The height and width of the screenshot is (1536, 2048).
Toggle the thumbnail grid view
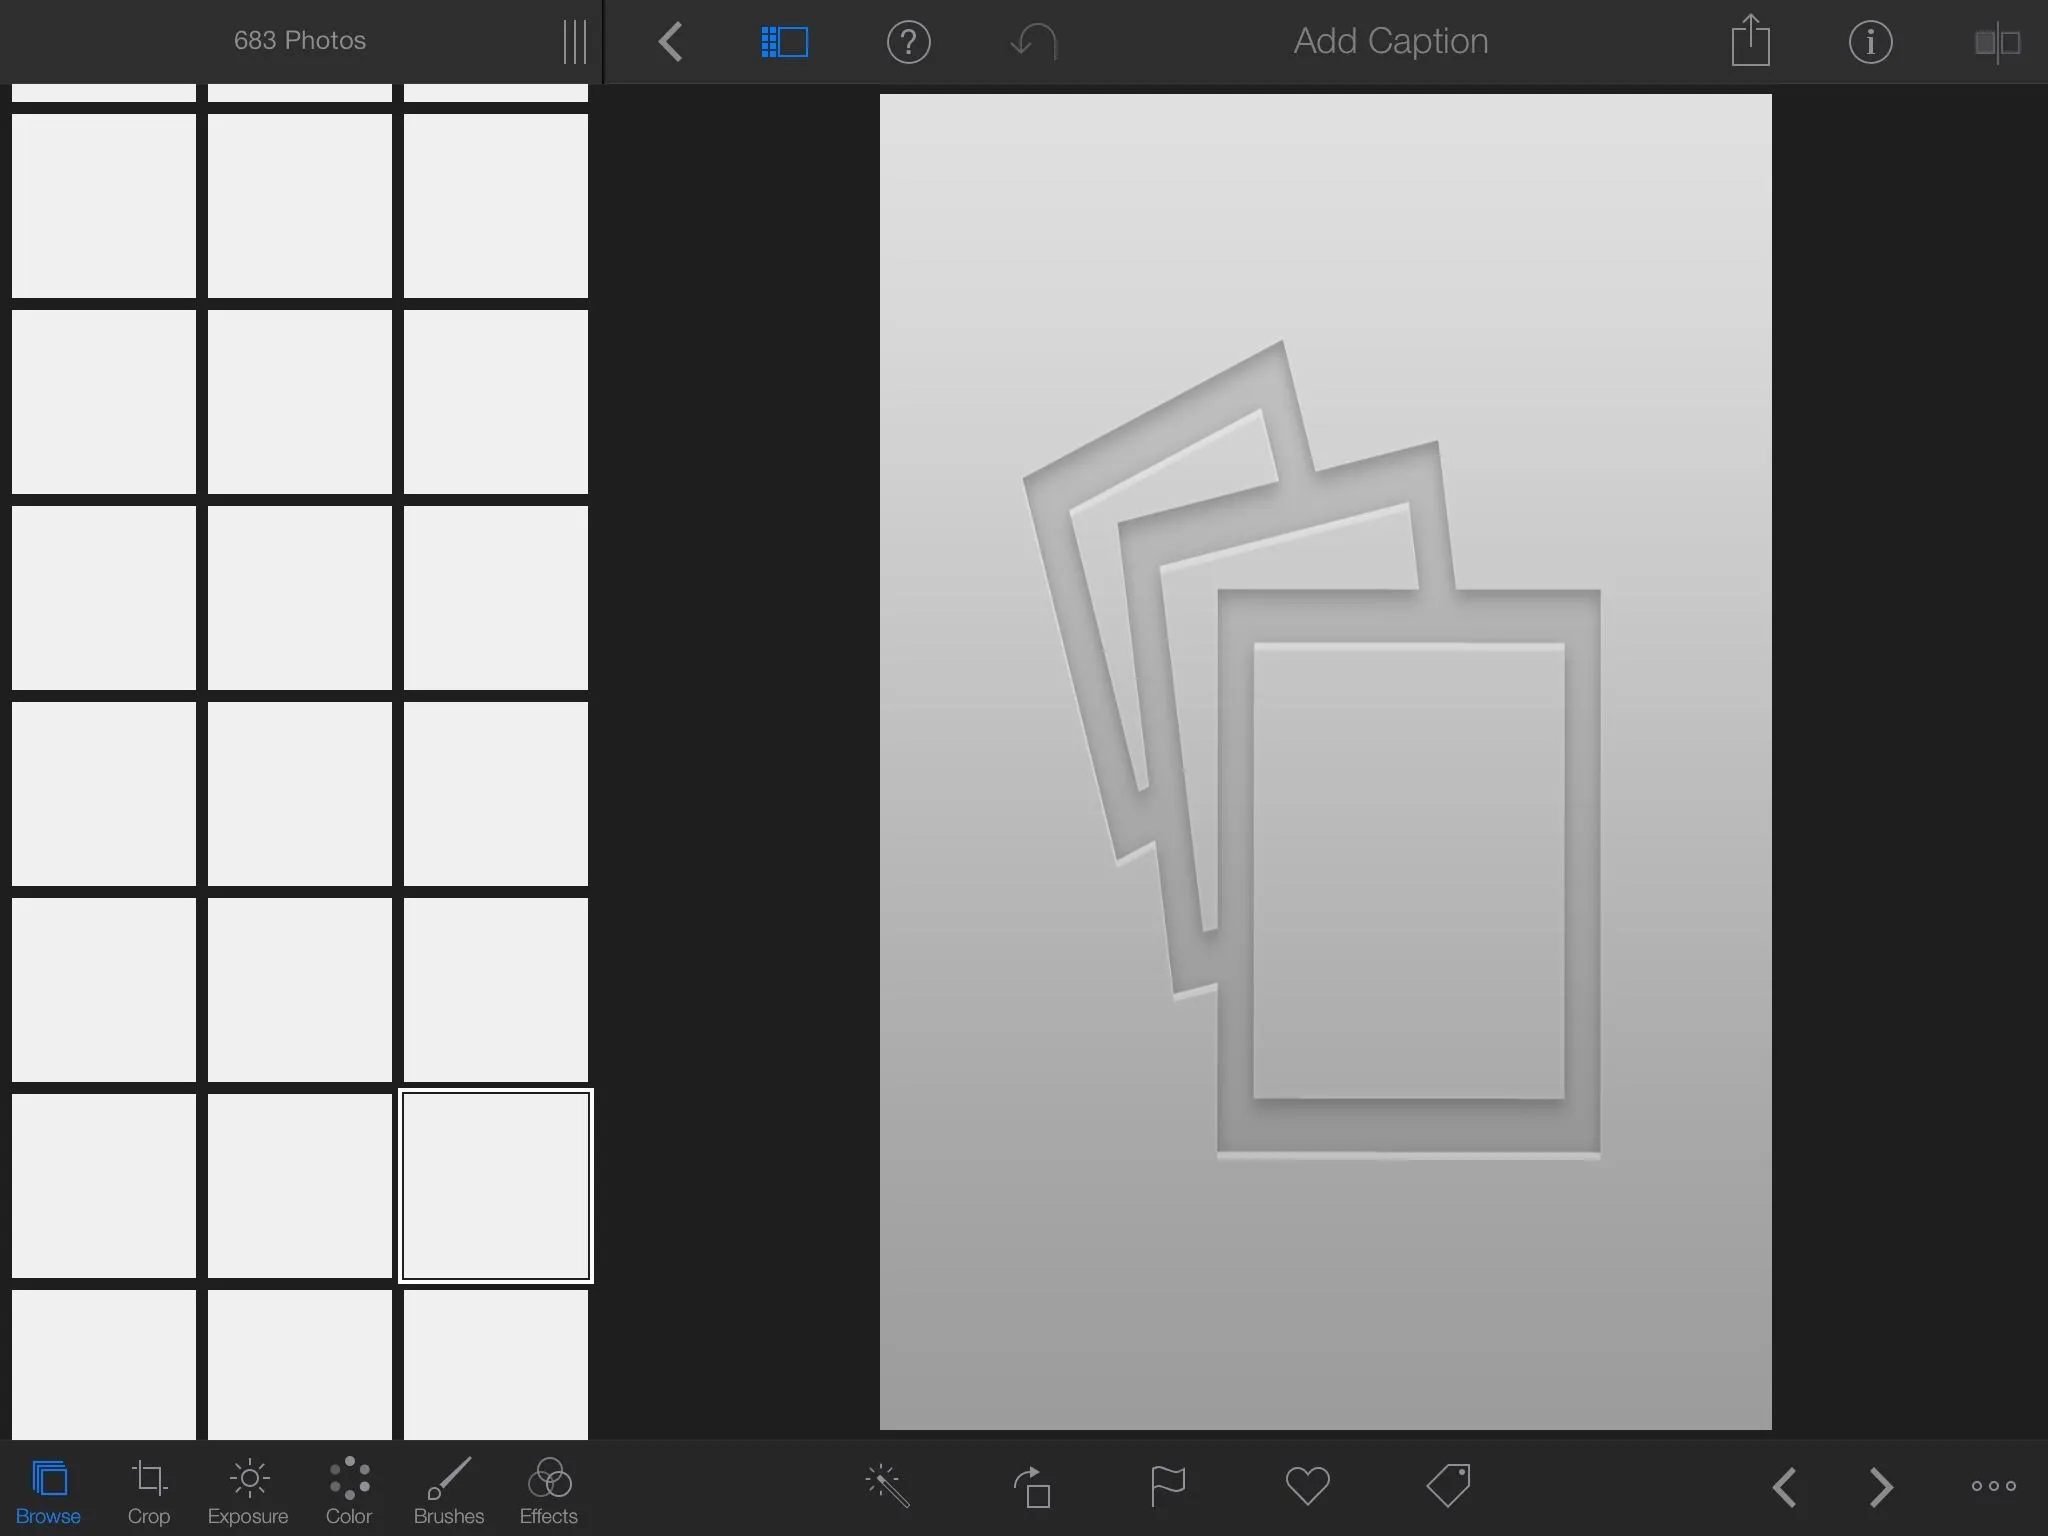pos(784,42)
